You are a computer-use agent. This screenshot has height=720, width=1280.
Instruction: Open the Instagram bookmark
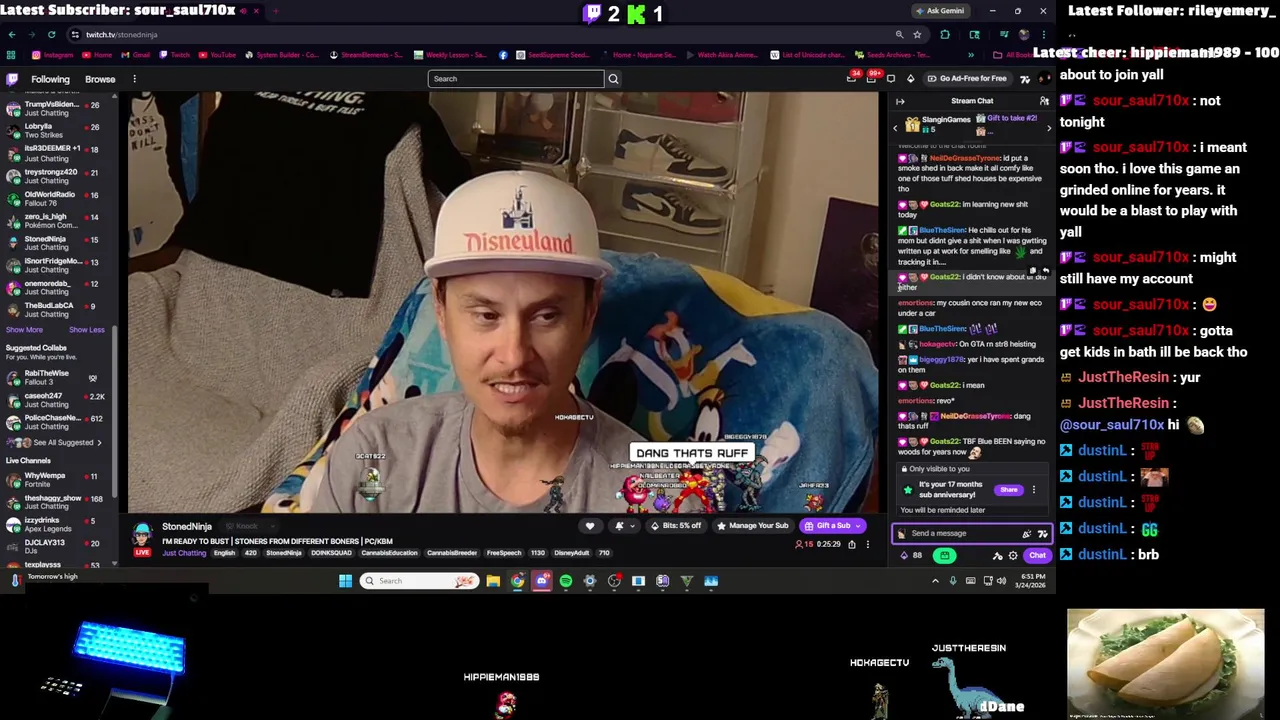pyautogui.click(x=53, y=55)
